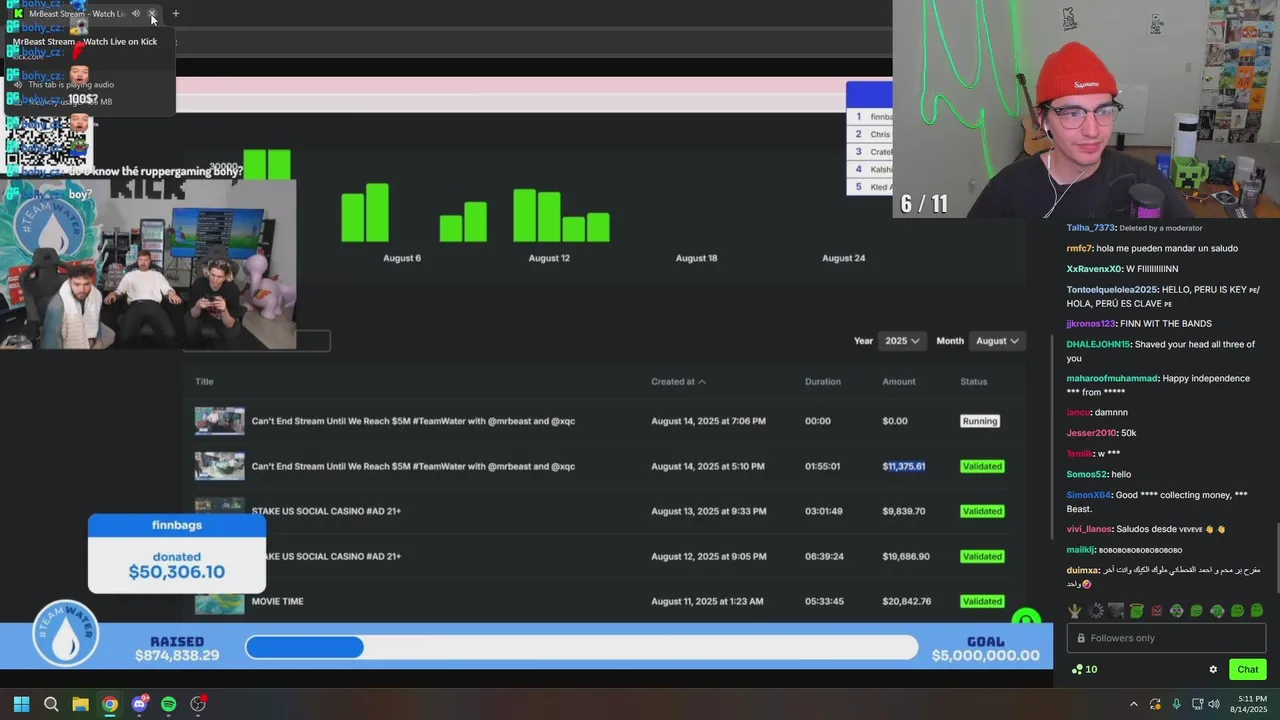Viewport: 1280px width, 720px height.
Task: Pick the last green blob emote
Action: (x=1257, y=611)
